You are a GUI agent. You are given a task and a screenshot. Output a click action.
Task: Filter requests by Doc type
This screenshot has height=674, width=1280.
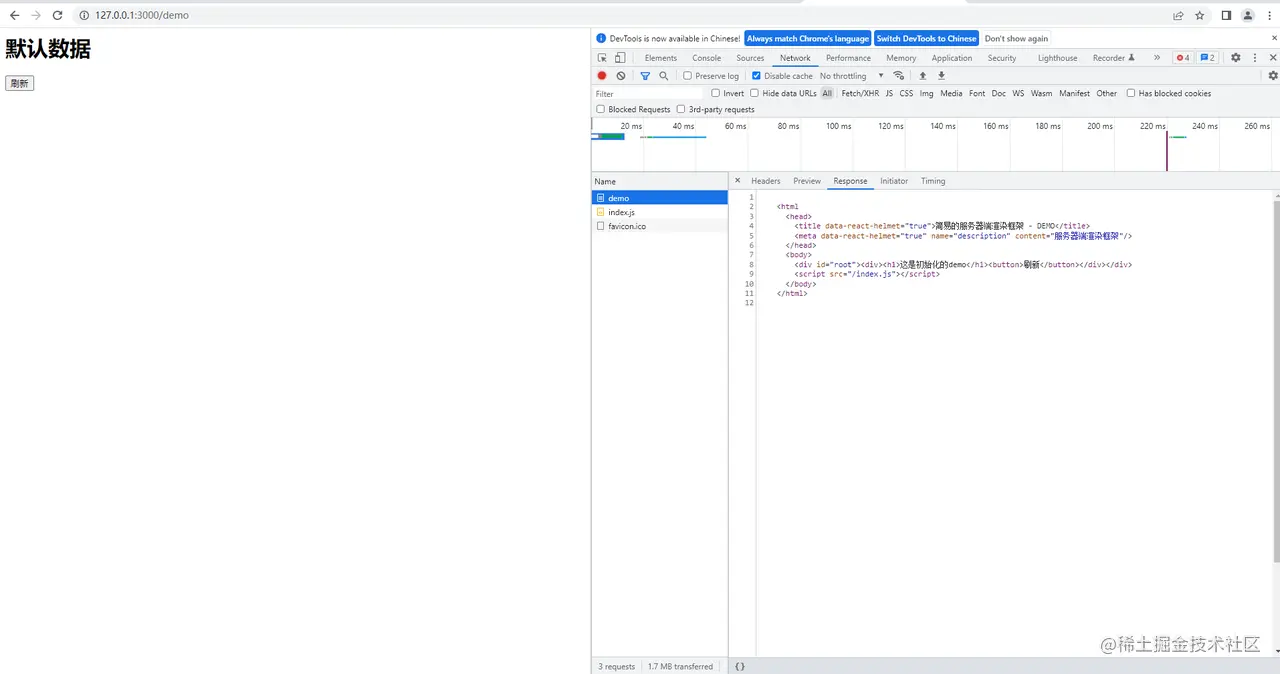pos(999,94)
